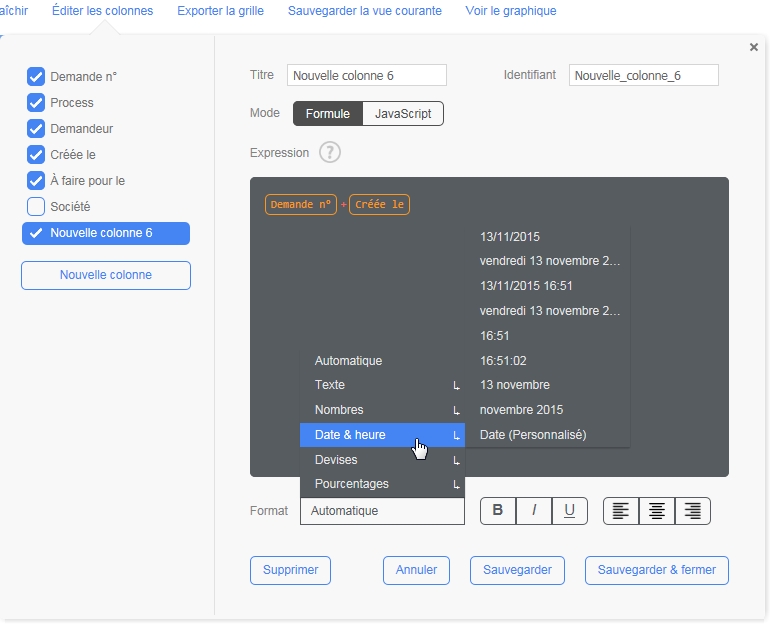Switch expression mode to JavaScript
The height and width of the screenshot is (624, 770).
(x=403, y=114)
